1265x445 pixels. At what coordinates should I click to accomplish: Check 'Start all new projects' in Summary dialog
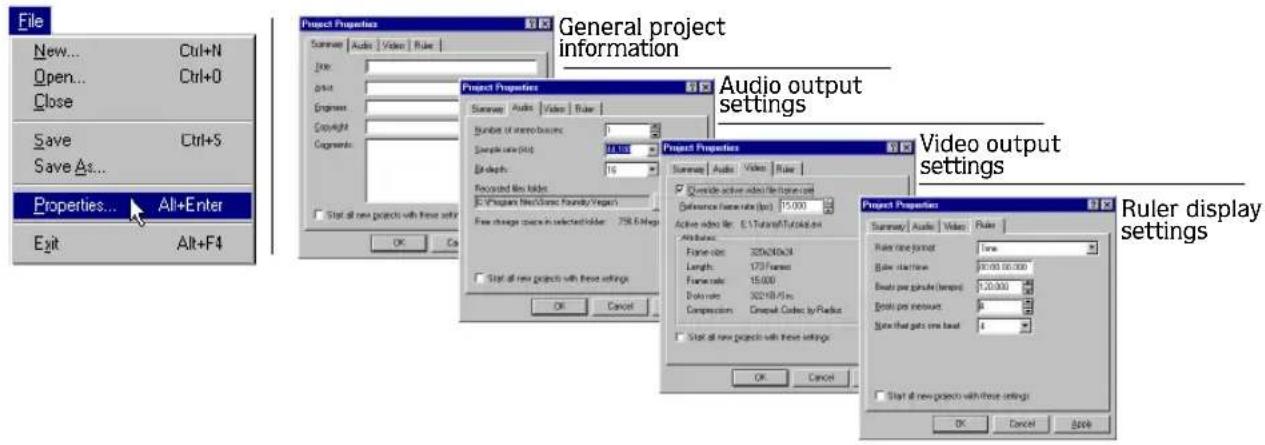pyautogui.click(x=320, y=214)
